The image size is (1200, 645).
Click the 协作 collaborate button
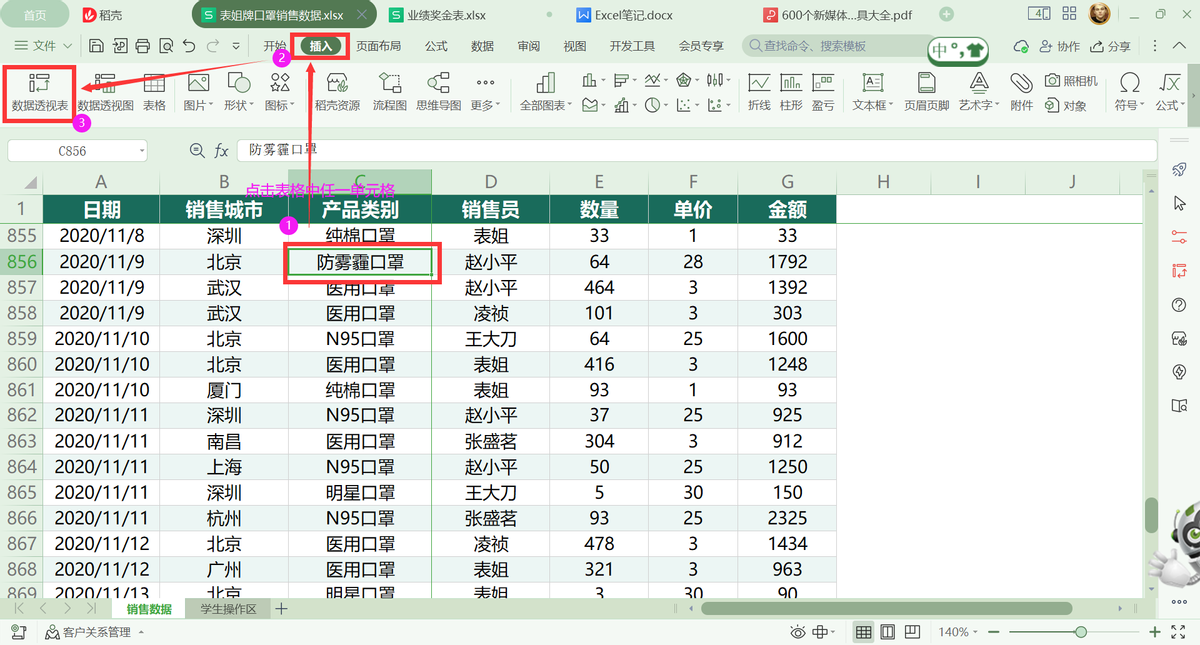pos(1060,46)
